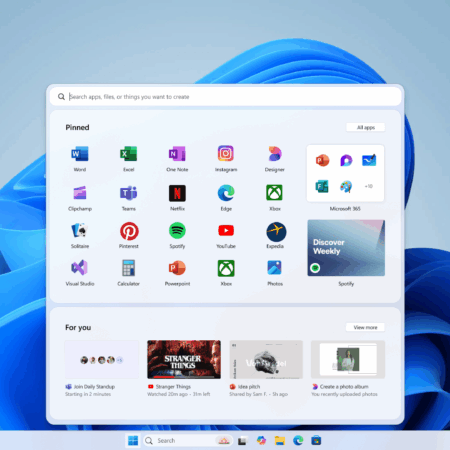This screenshot has width=450, height=450.
Task: Open Edge from the Pinned grid
Action: coord(226,193)
